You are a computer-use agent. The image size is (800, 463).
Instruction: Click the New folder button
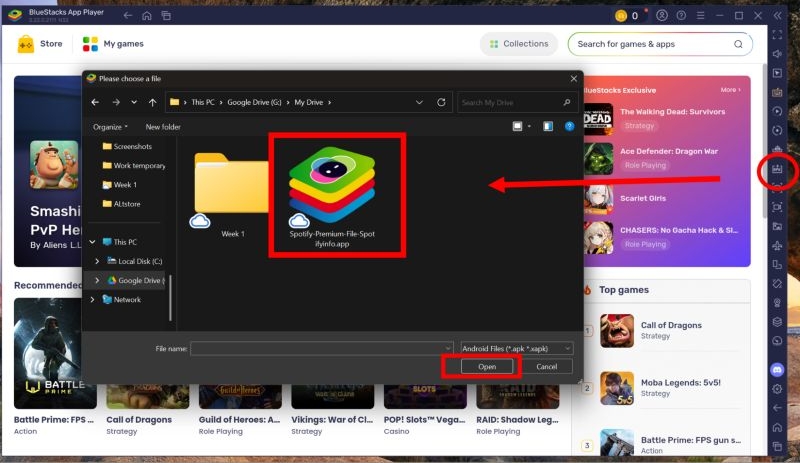[163, 127]
